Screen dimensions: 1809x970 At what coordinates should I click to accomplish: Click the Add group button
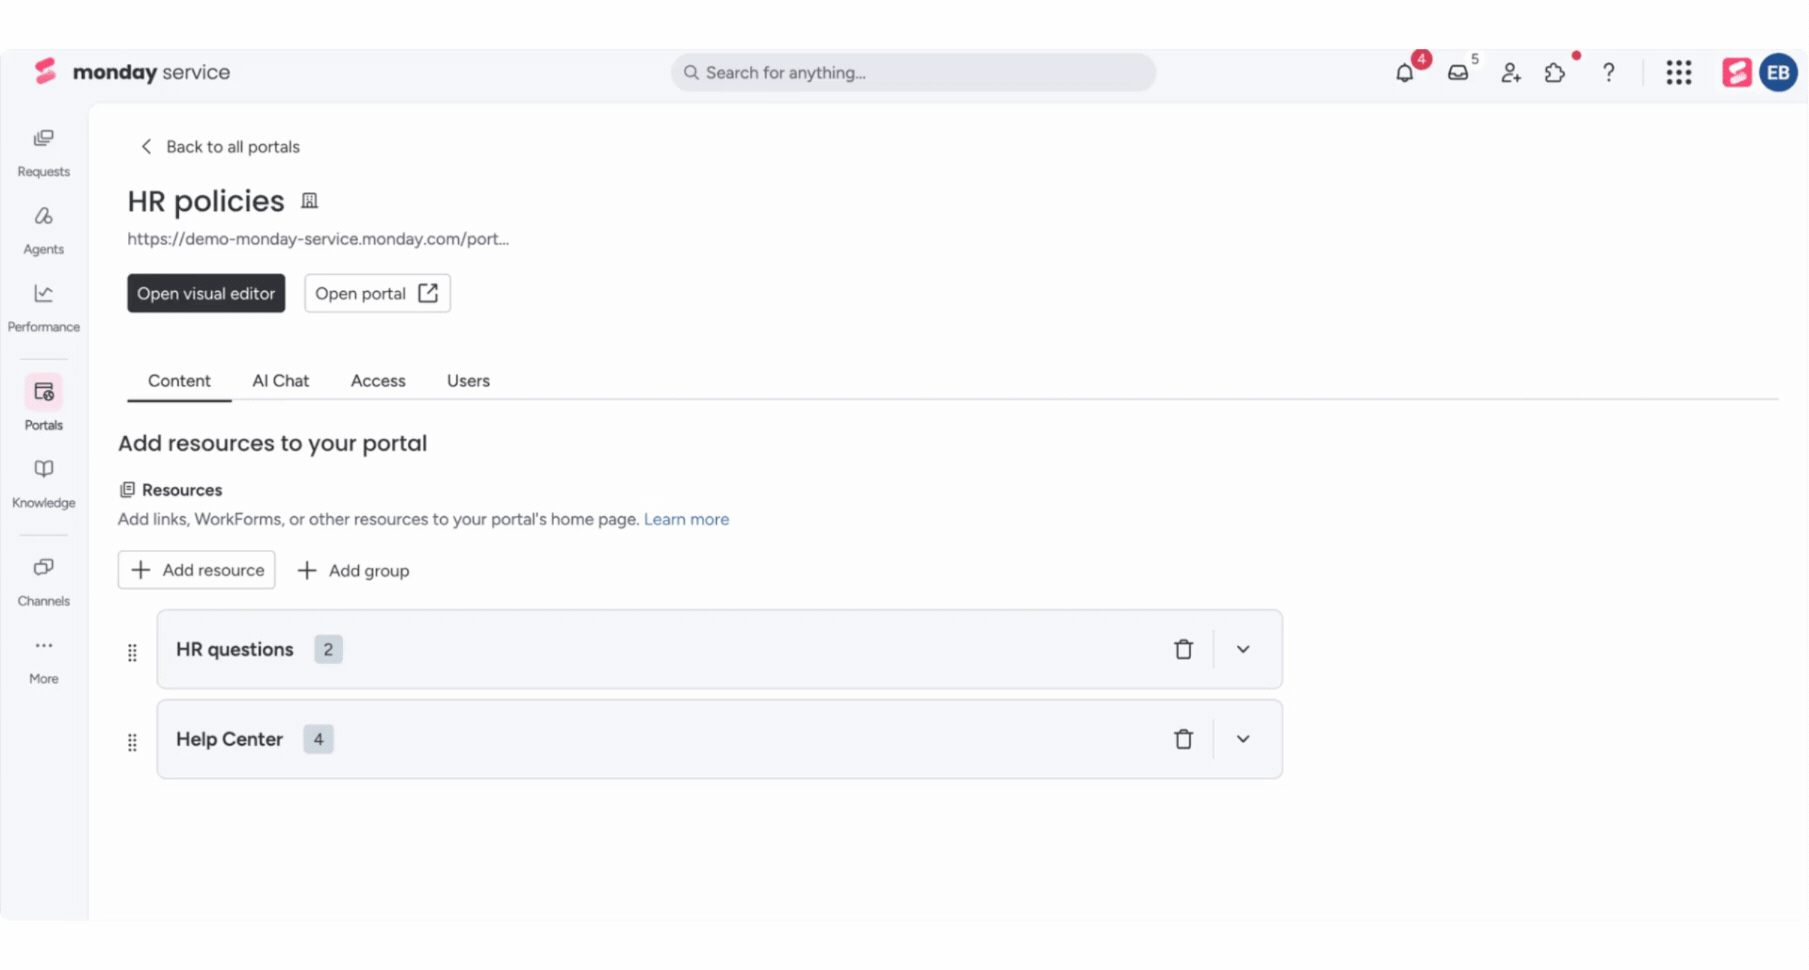354,571
